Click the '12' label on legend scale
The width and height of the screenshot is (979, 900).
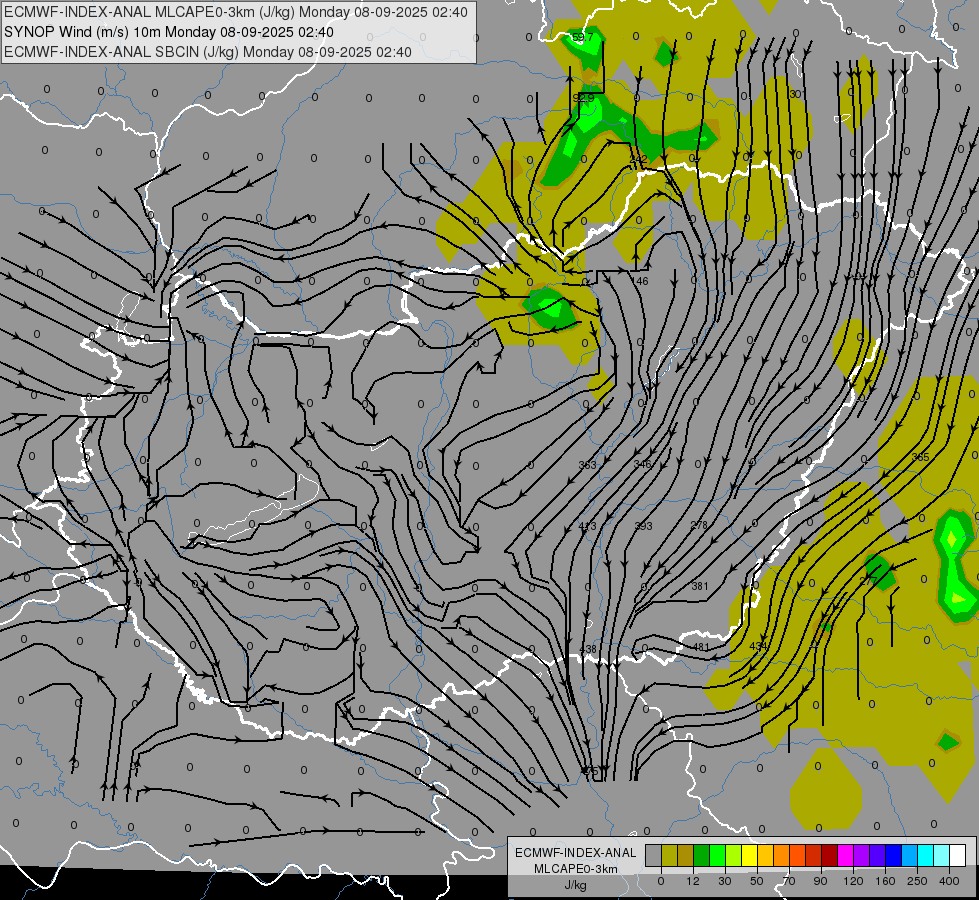693,881
